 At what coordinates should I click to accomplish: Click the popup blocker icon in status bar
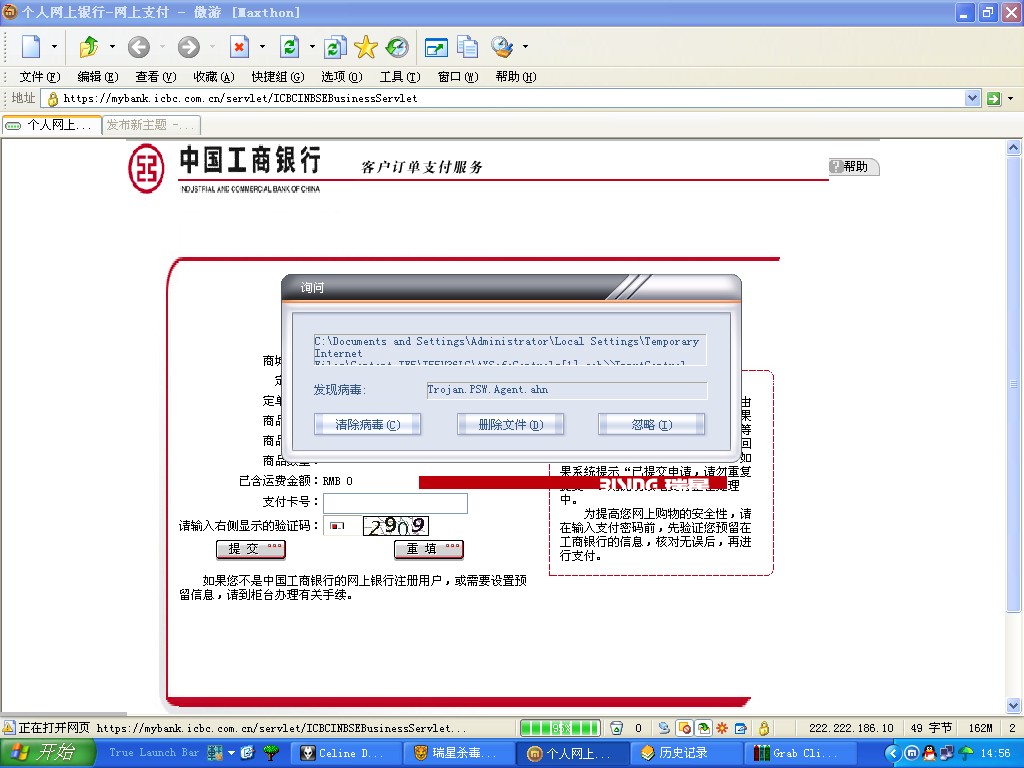point(684,728)
